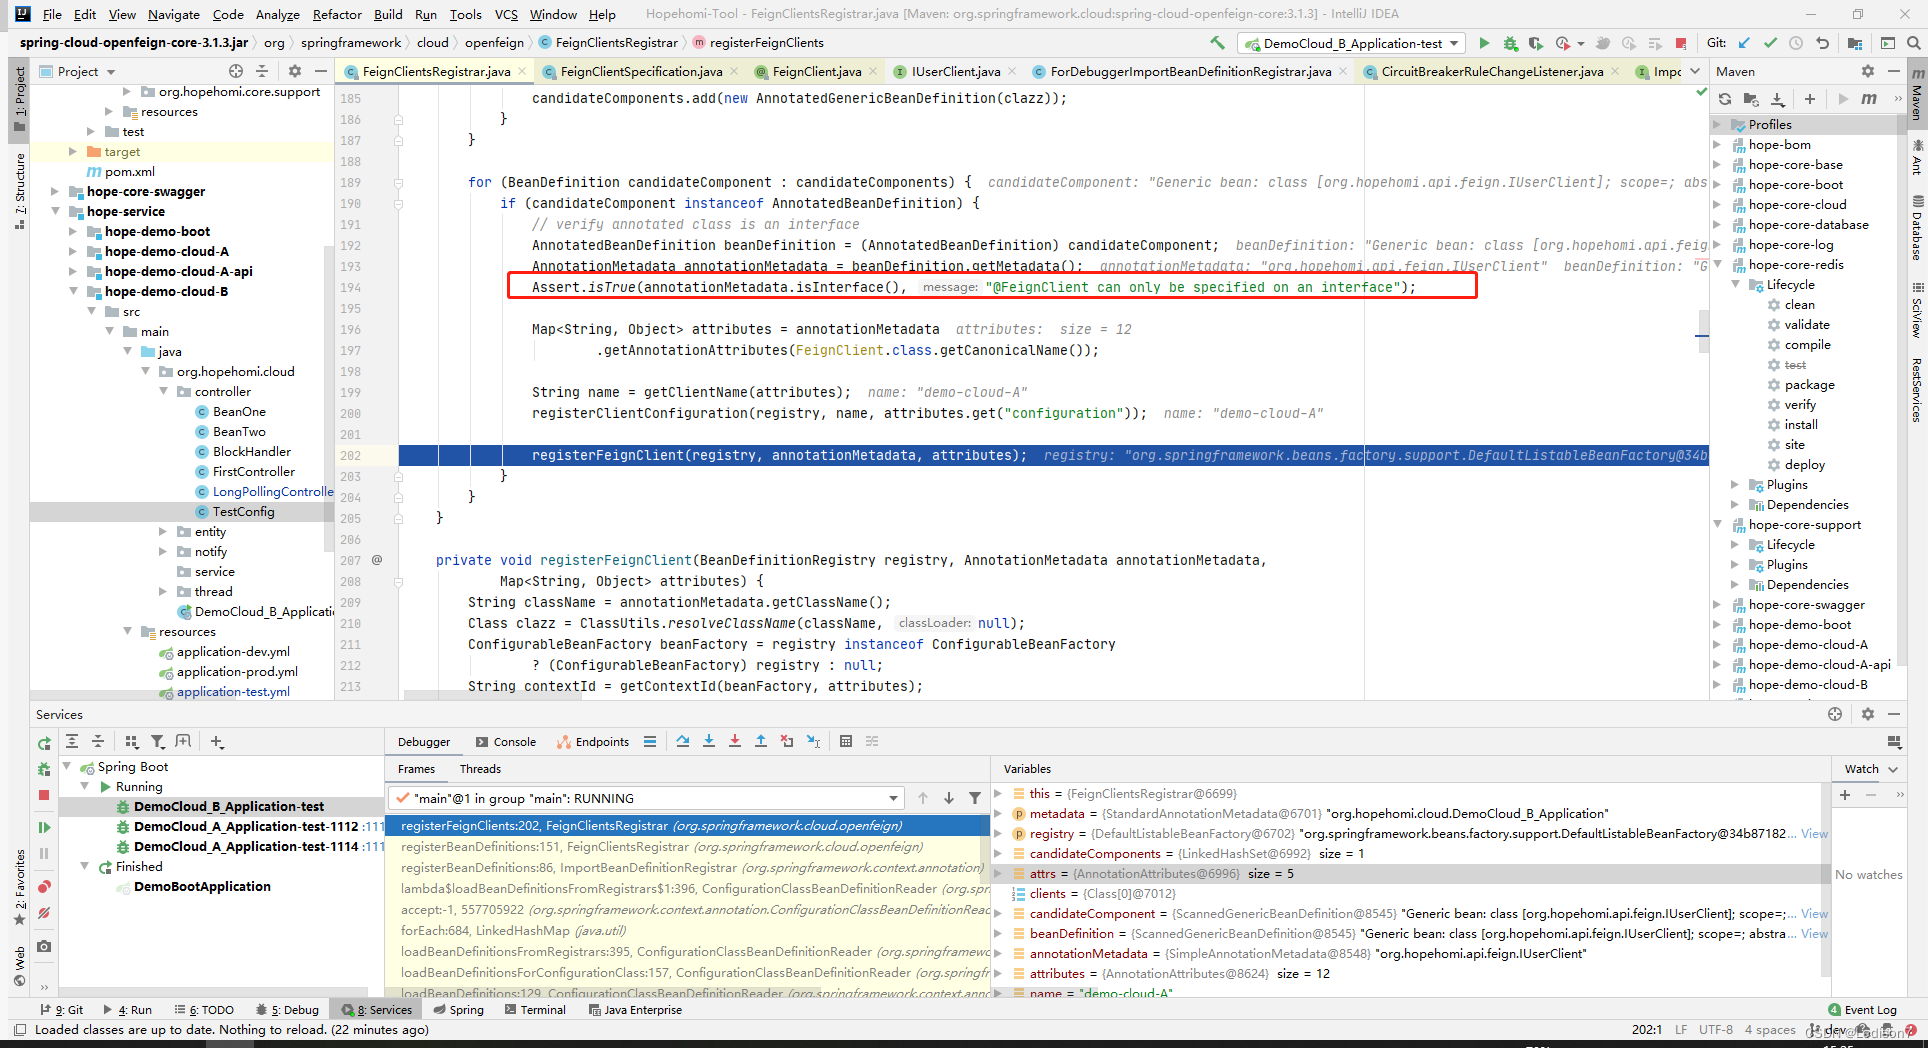Click Force Step Into red arrow icon
Screen dimensions: 1928x1048
tap(735, 741)
